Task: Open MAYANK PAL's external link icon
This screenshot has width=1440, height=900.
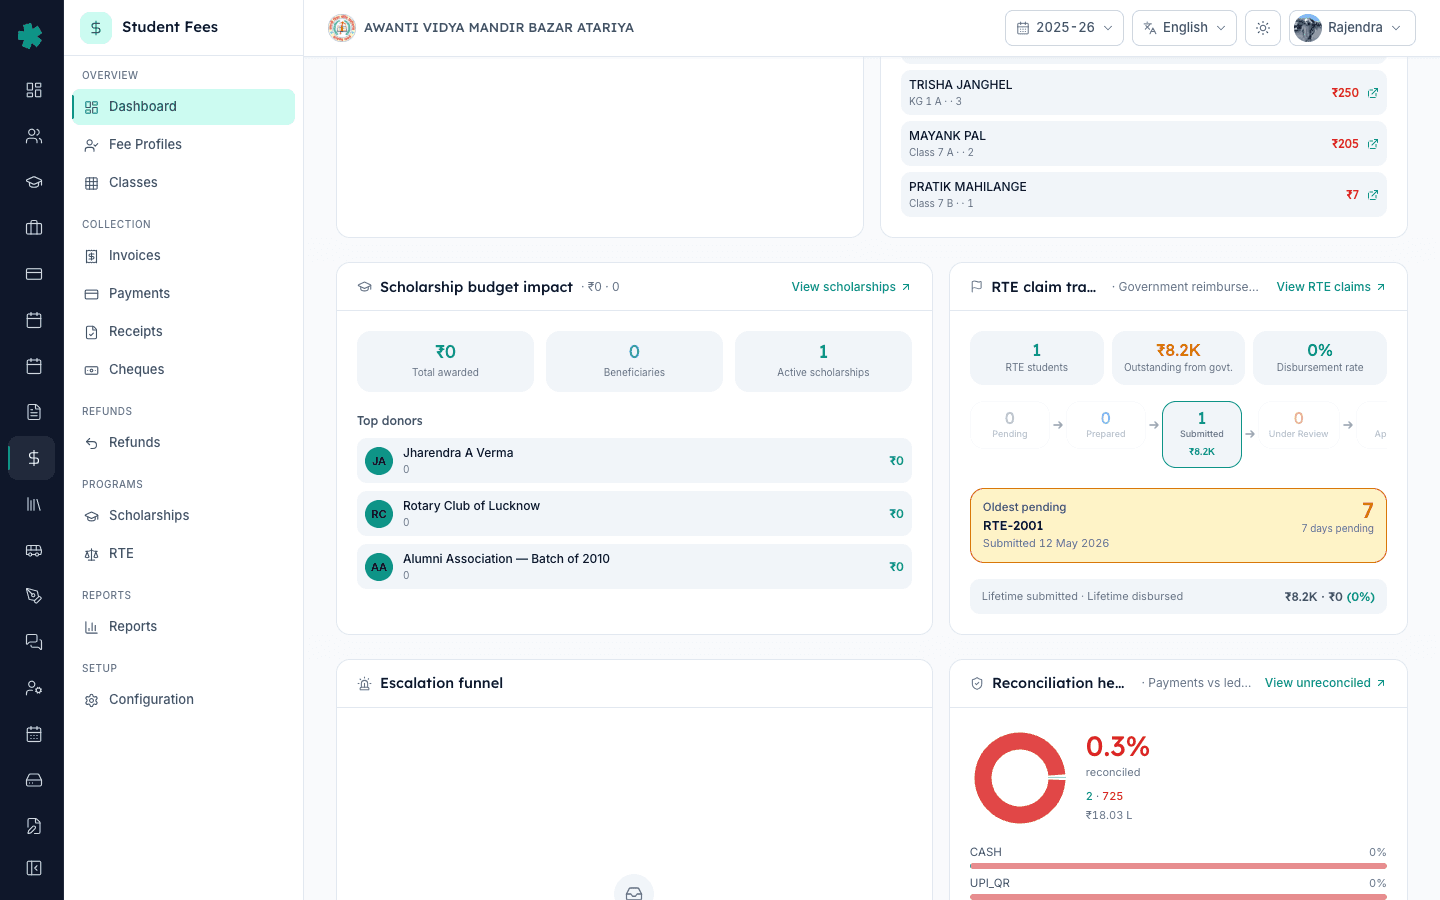Action: pos(1373,144)
